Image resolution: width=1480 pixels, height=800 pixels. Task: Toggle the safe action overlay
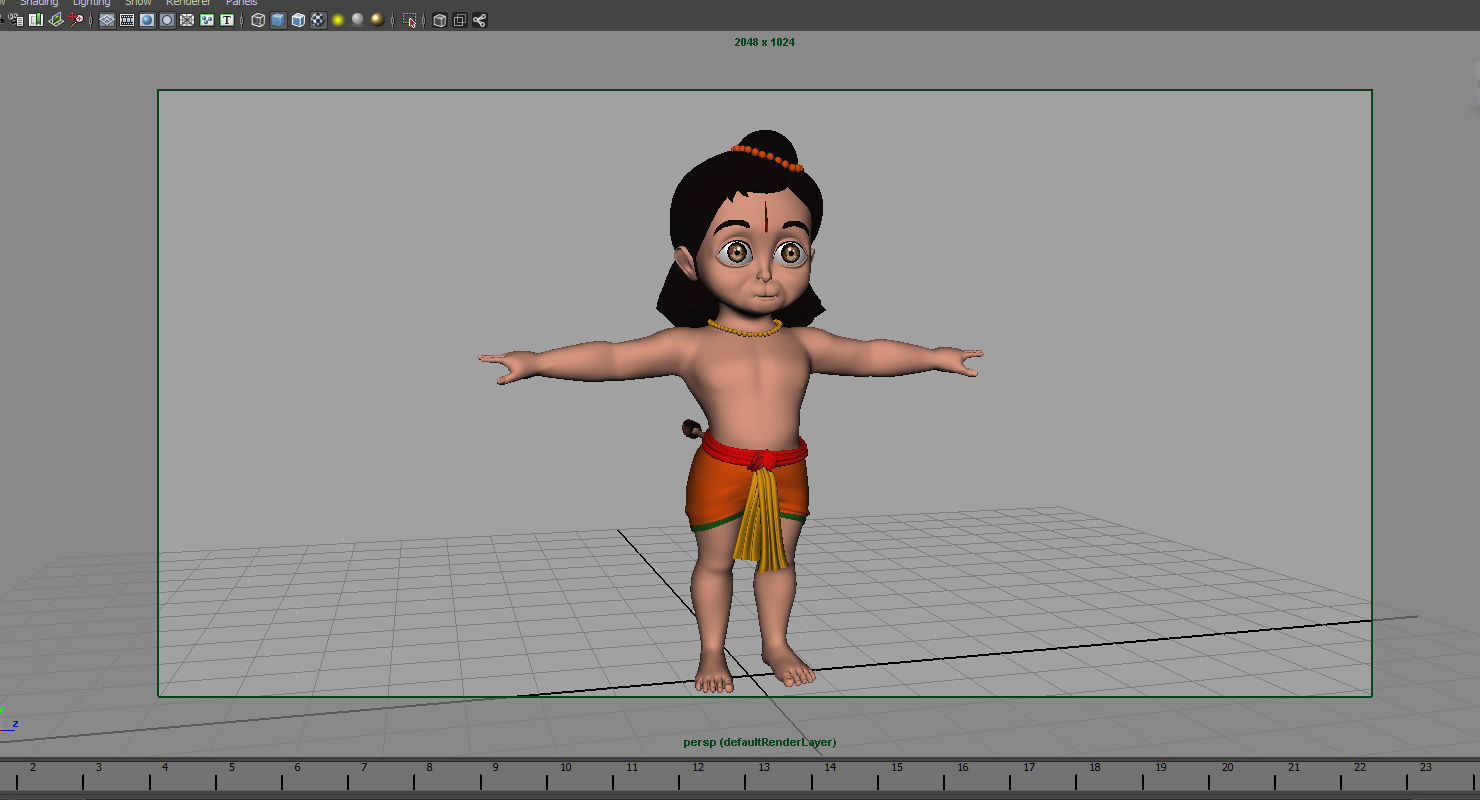(x=207, y=20)
